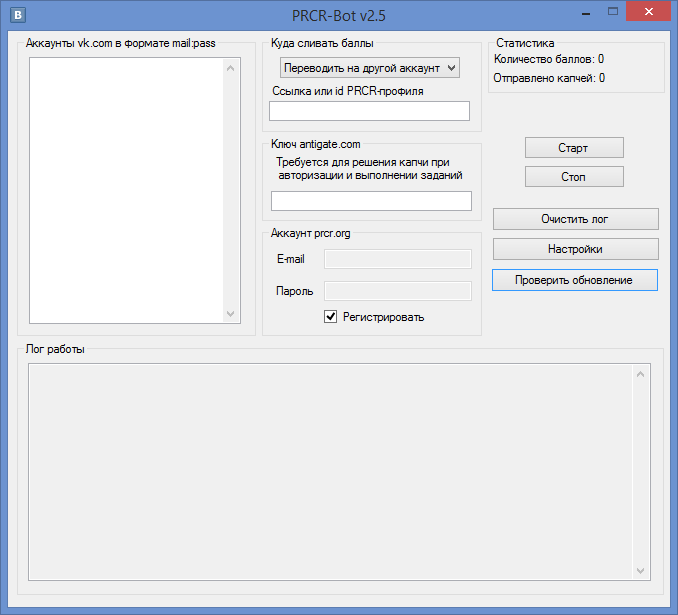Click 'Очистить лог' button
678x615 pixels.
(x=576, y=219)
